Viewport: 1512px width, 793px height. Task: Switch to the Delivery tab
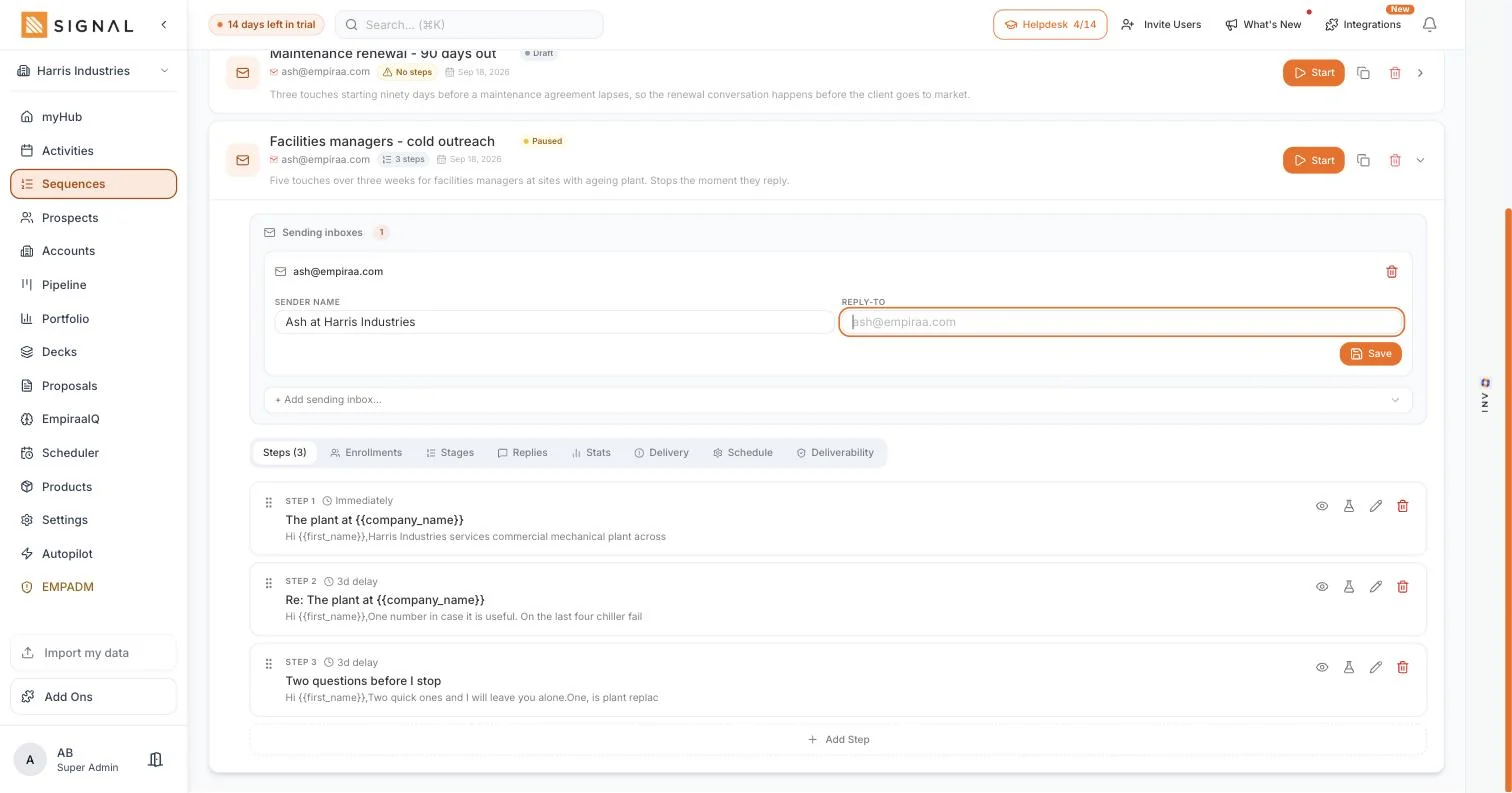[661, 453]
